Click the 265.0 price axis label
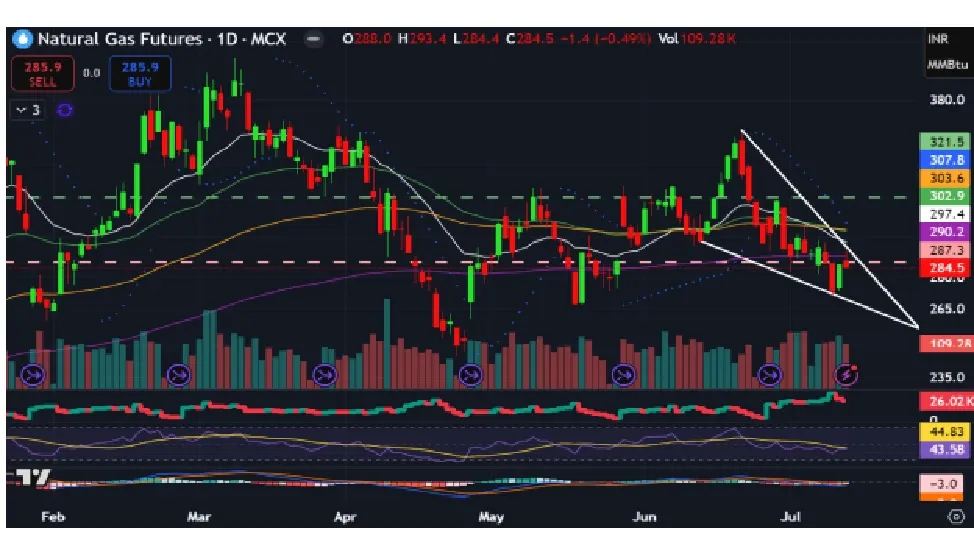Screen dimensions: 974x548 point(947,308)
